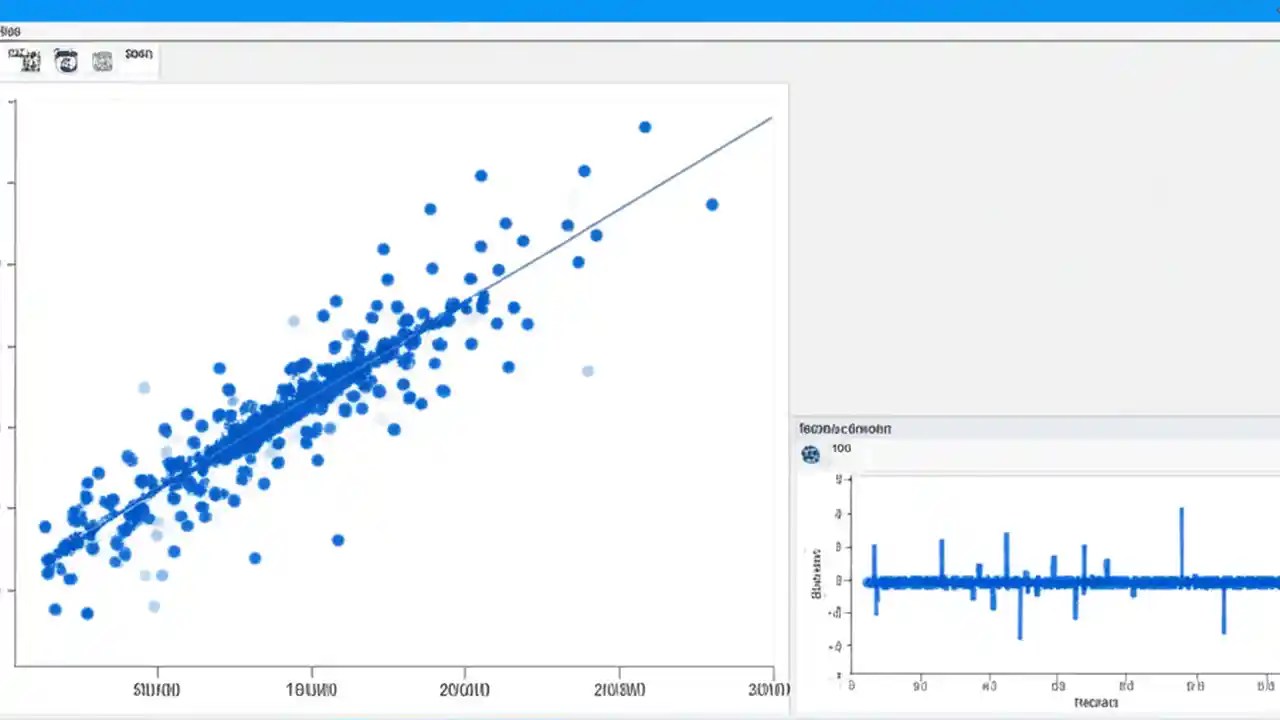The image size is (1280, 720).
Task: Click the globe icon in the residuals panel
Action: pos(810,453)
